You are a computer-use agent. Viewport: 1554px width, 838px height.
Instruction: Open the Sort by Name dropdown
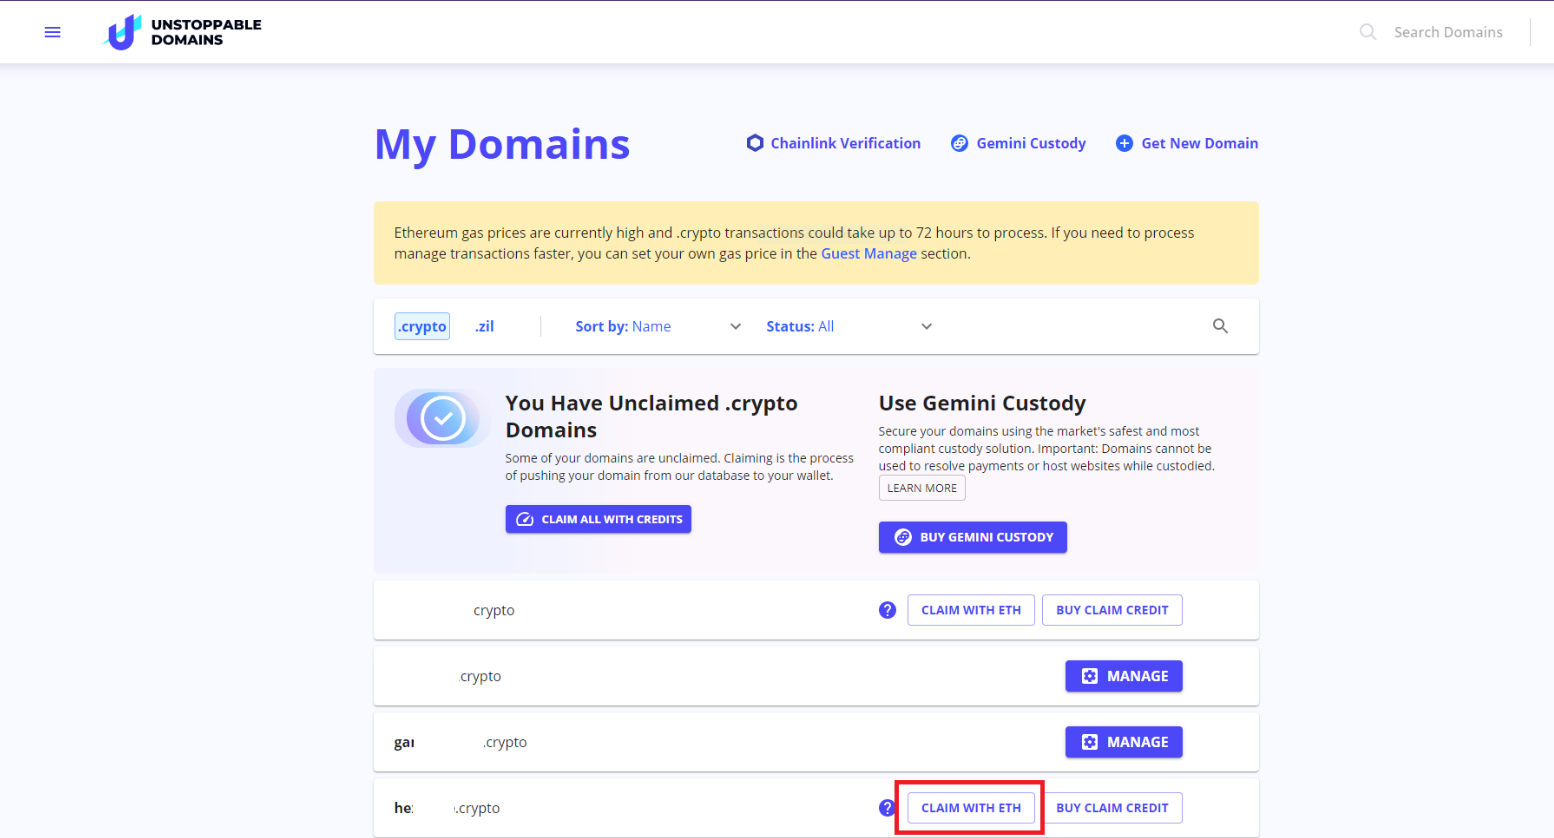pyautogui.click(x=657, y=326)
